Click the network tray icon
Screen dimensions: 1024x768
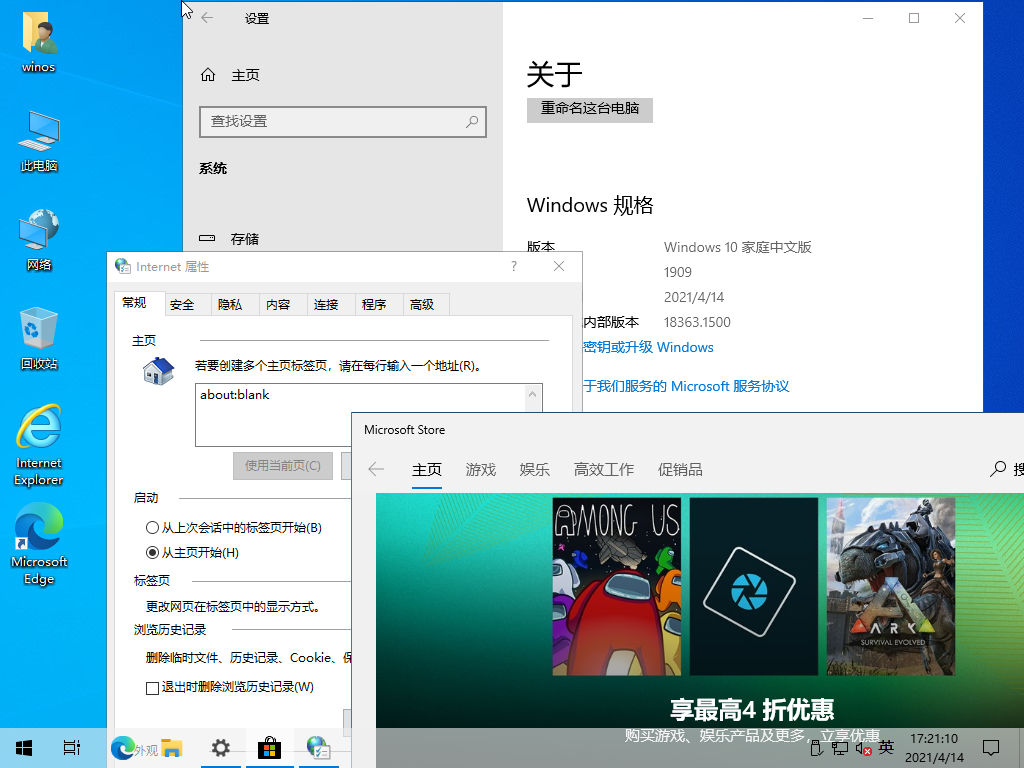click(x=840, y=749)
